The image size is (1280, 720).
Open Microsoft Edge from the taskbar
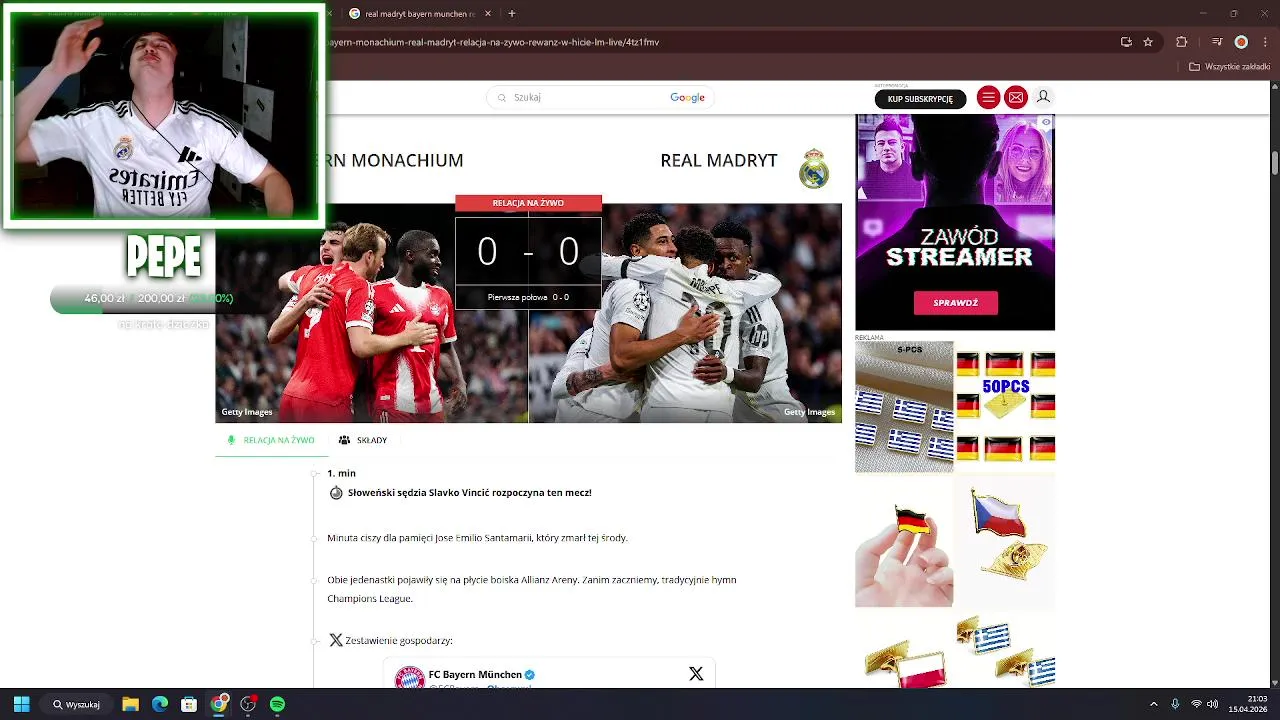tap(160, 704)
